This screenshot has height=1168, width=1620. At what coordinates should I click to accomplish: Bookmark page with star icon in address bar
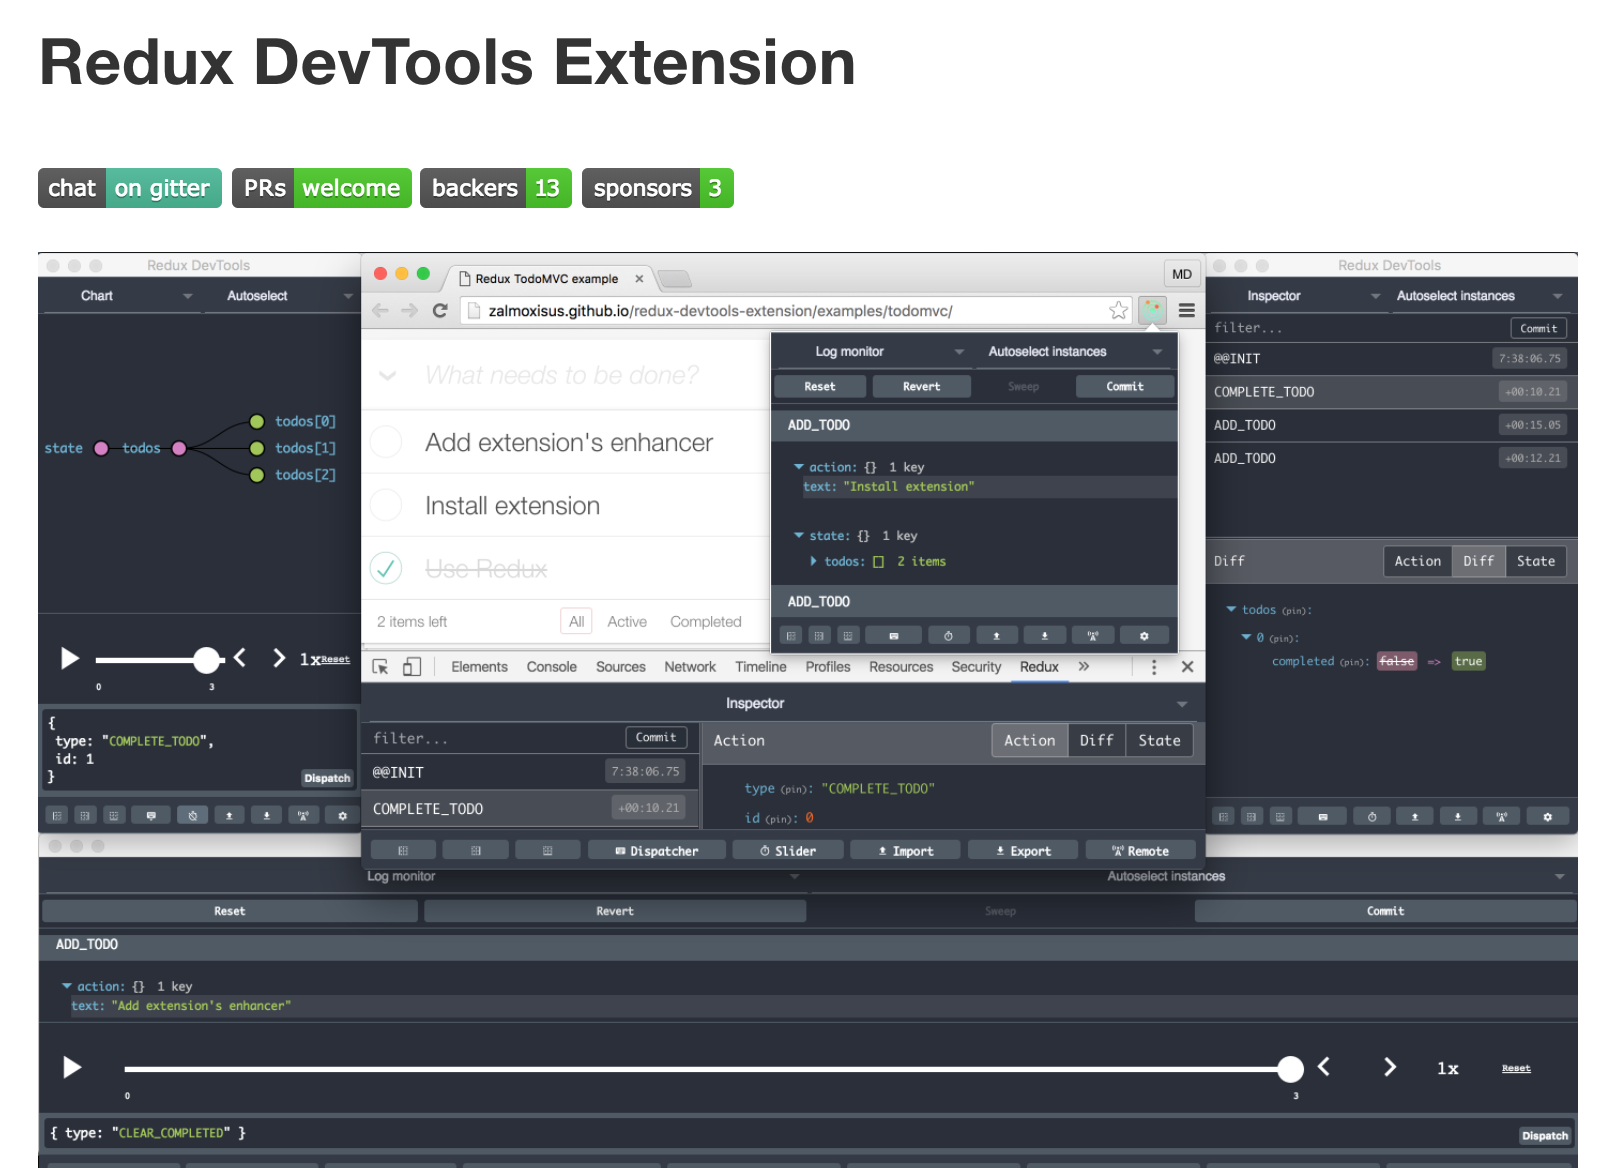click(1119, 311)
